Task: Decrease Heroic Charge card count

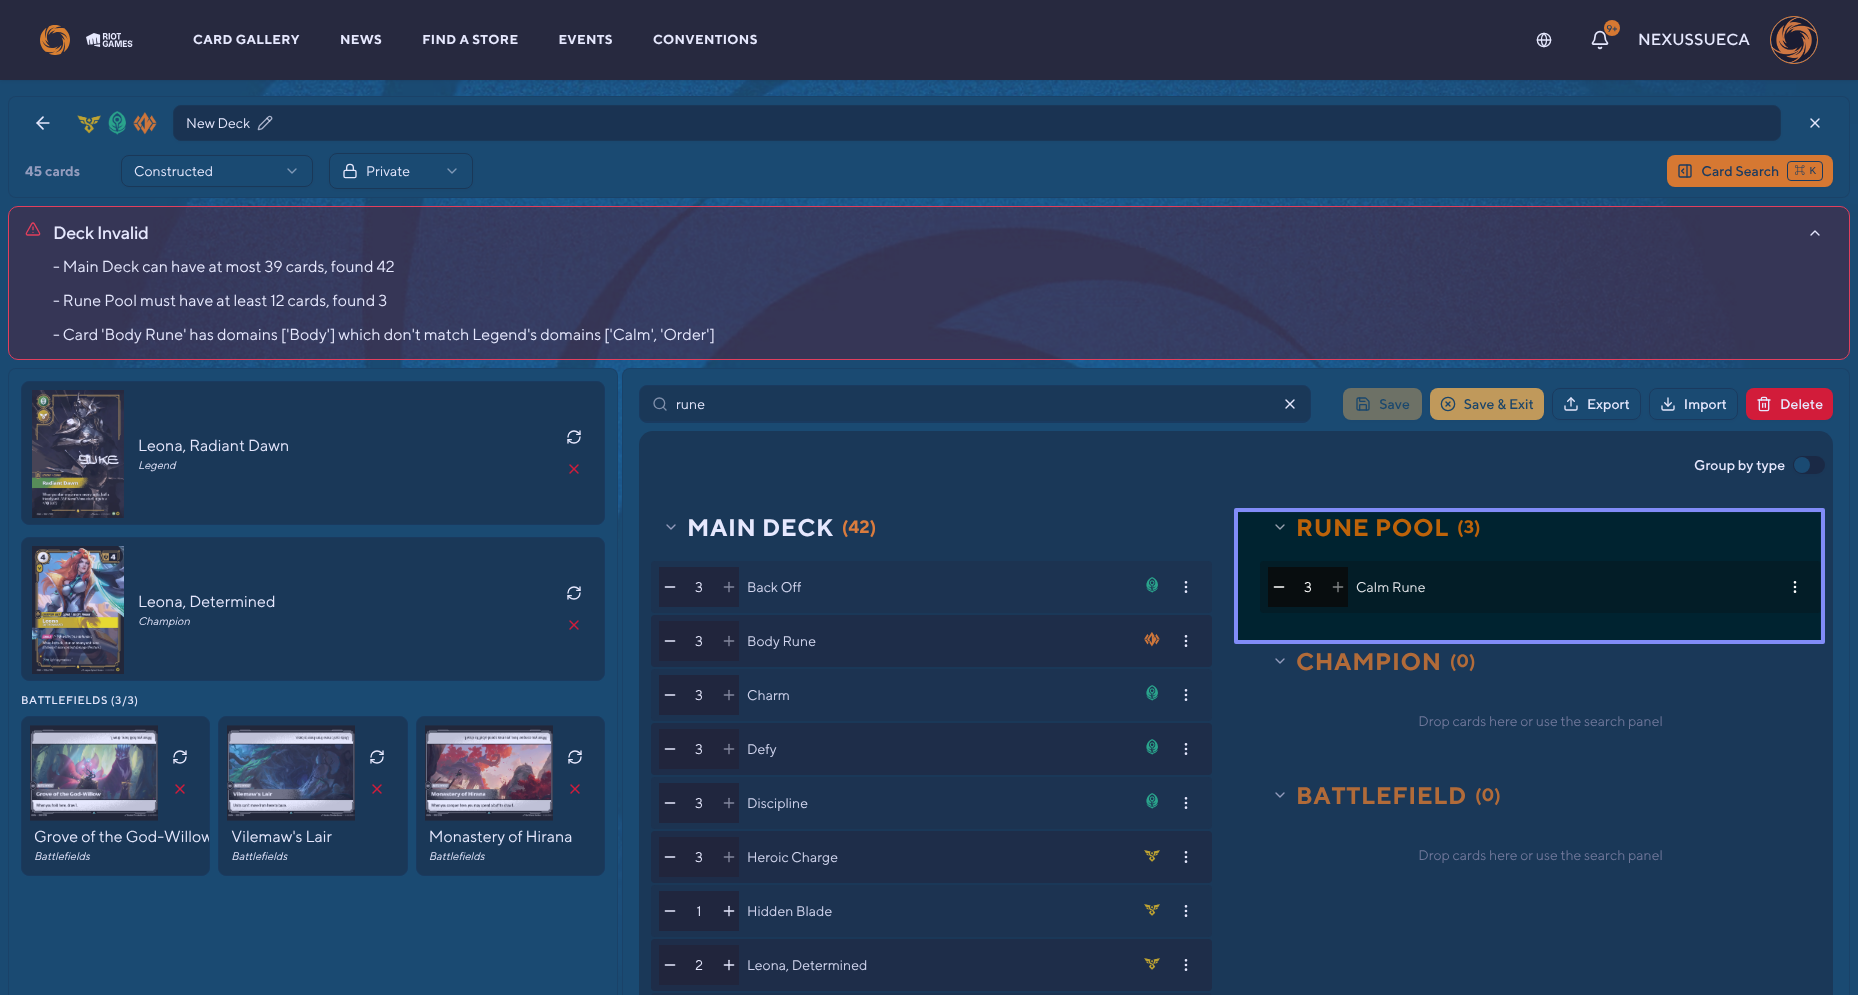Action: [x=670, y=857]
